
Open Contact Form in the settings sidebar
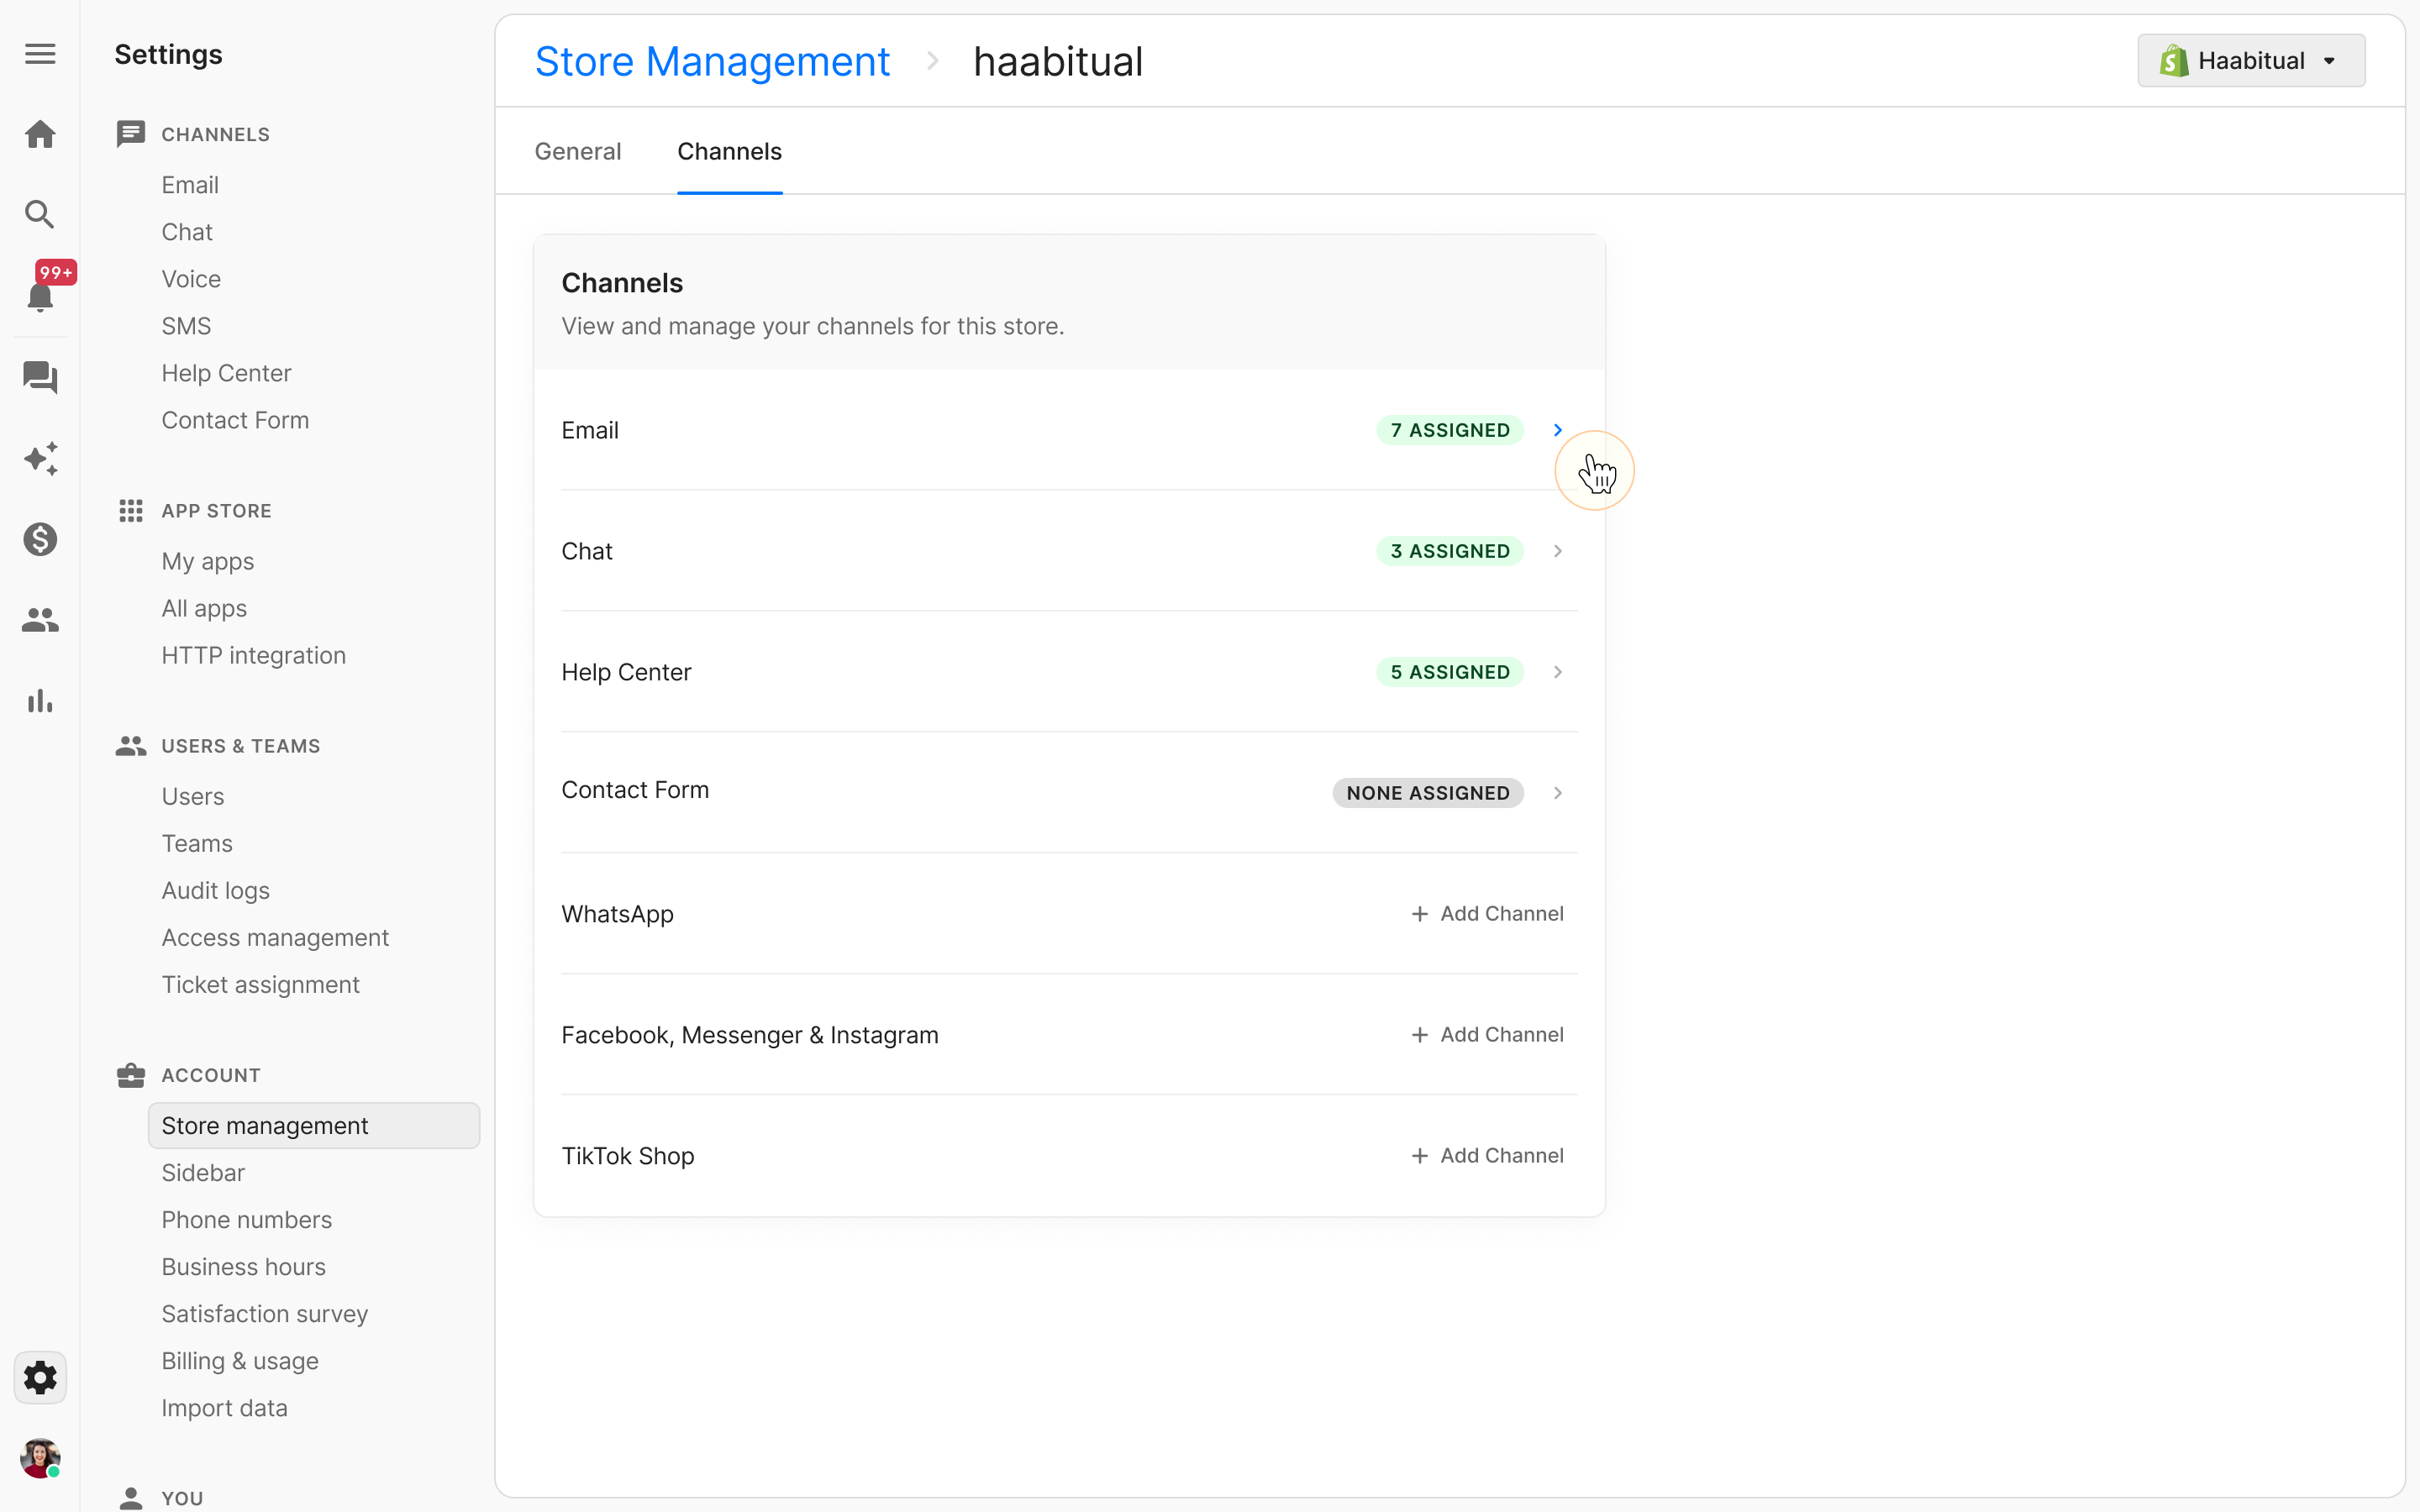[x=235, y=420]
